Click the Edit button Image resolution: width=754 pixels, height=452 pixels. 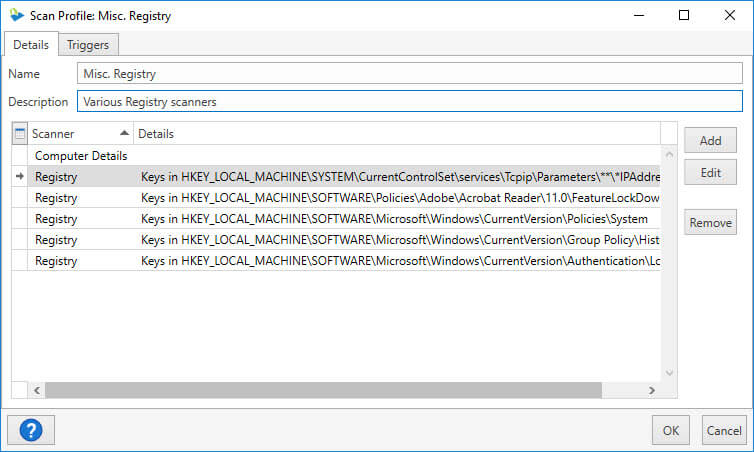click(x=710, y=173)
